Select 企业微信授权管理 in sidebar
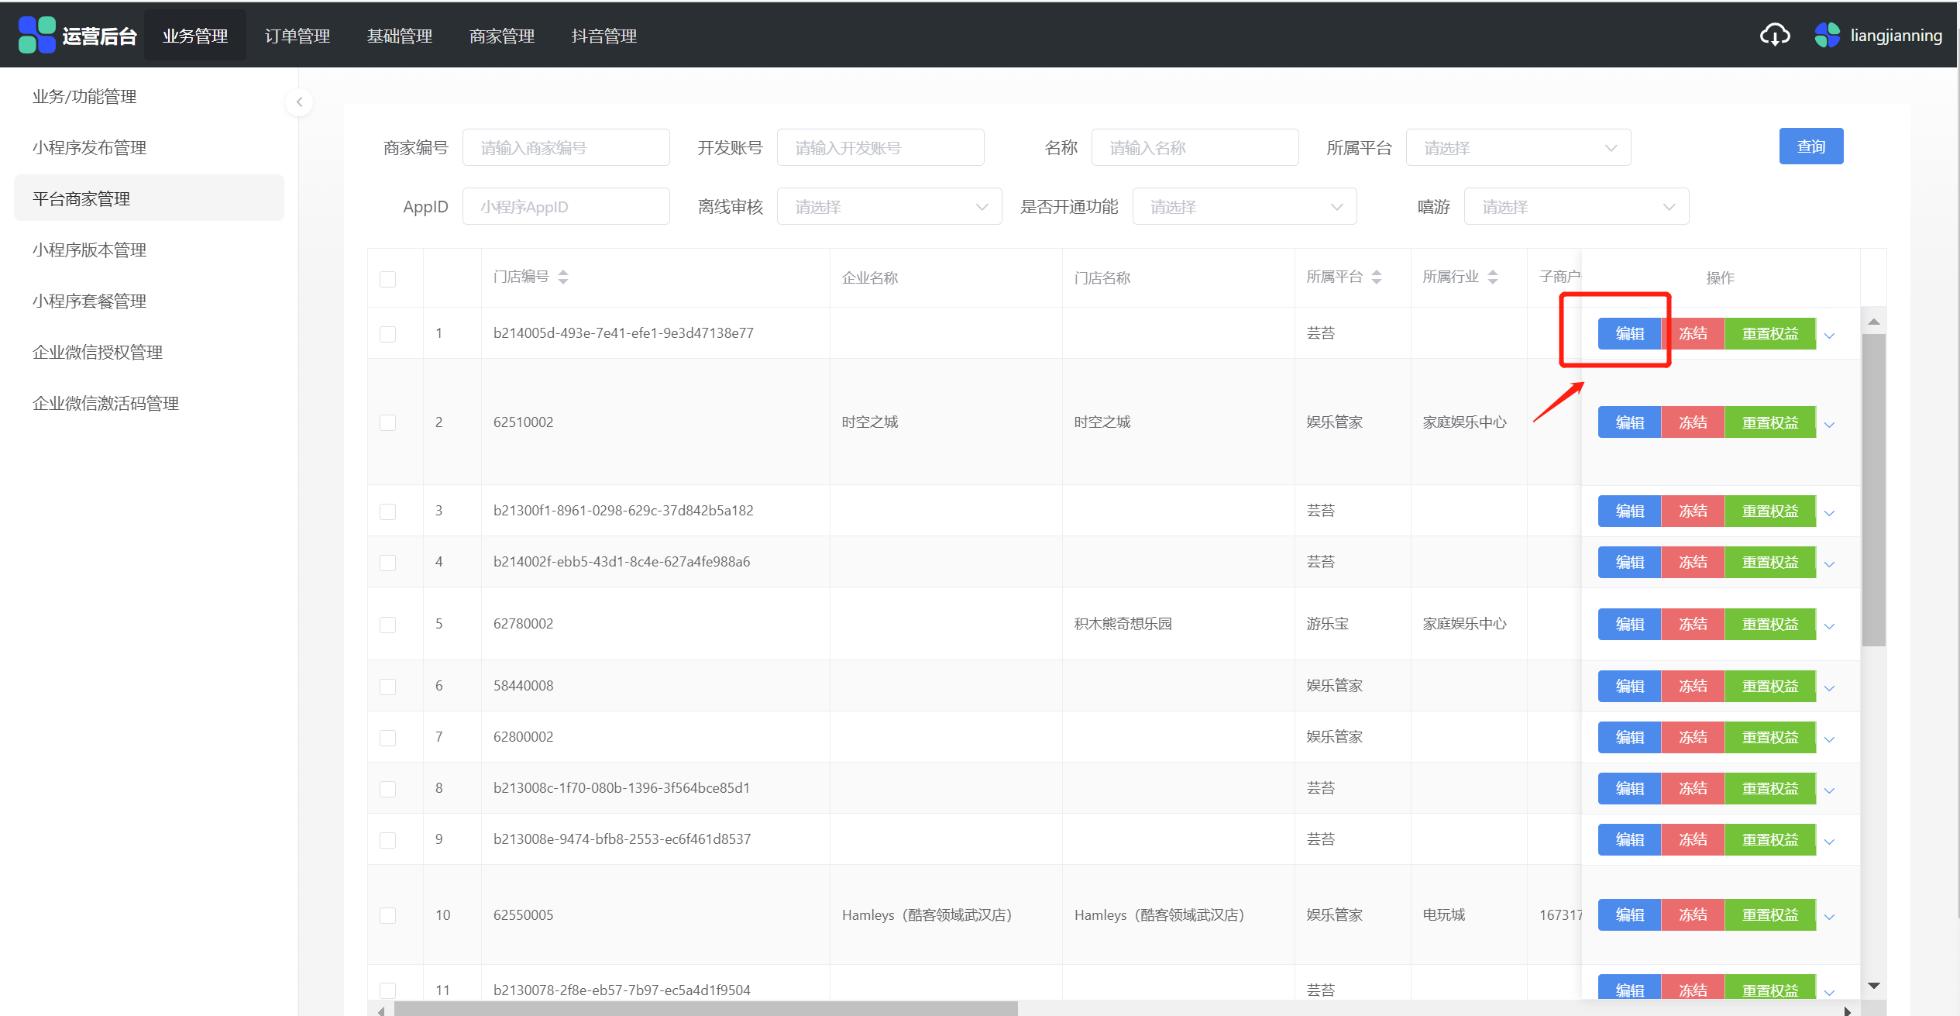Viewport: 1960px width, 1016px height. tap(149, 351)
